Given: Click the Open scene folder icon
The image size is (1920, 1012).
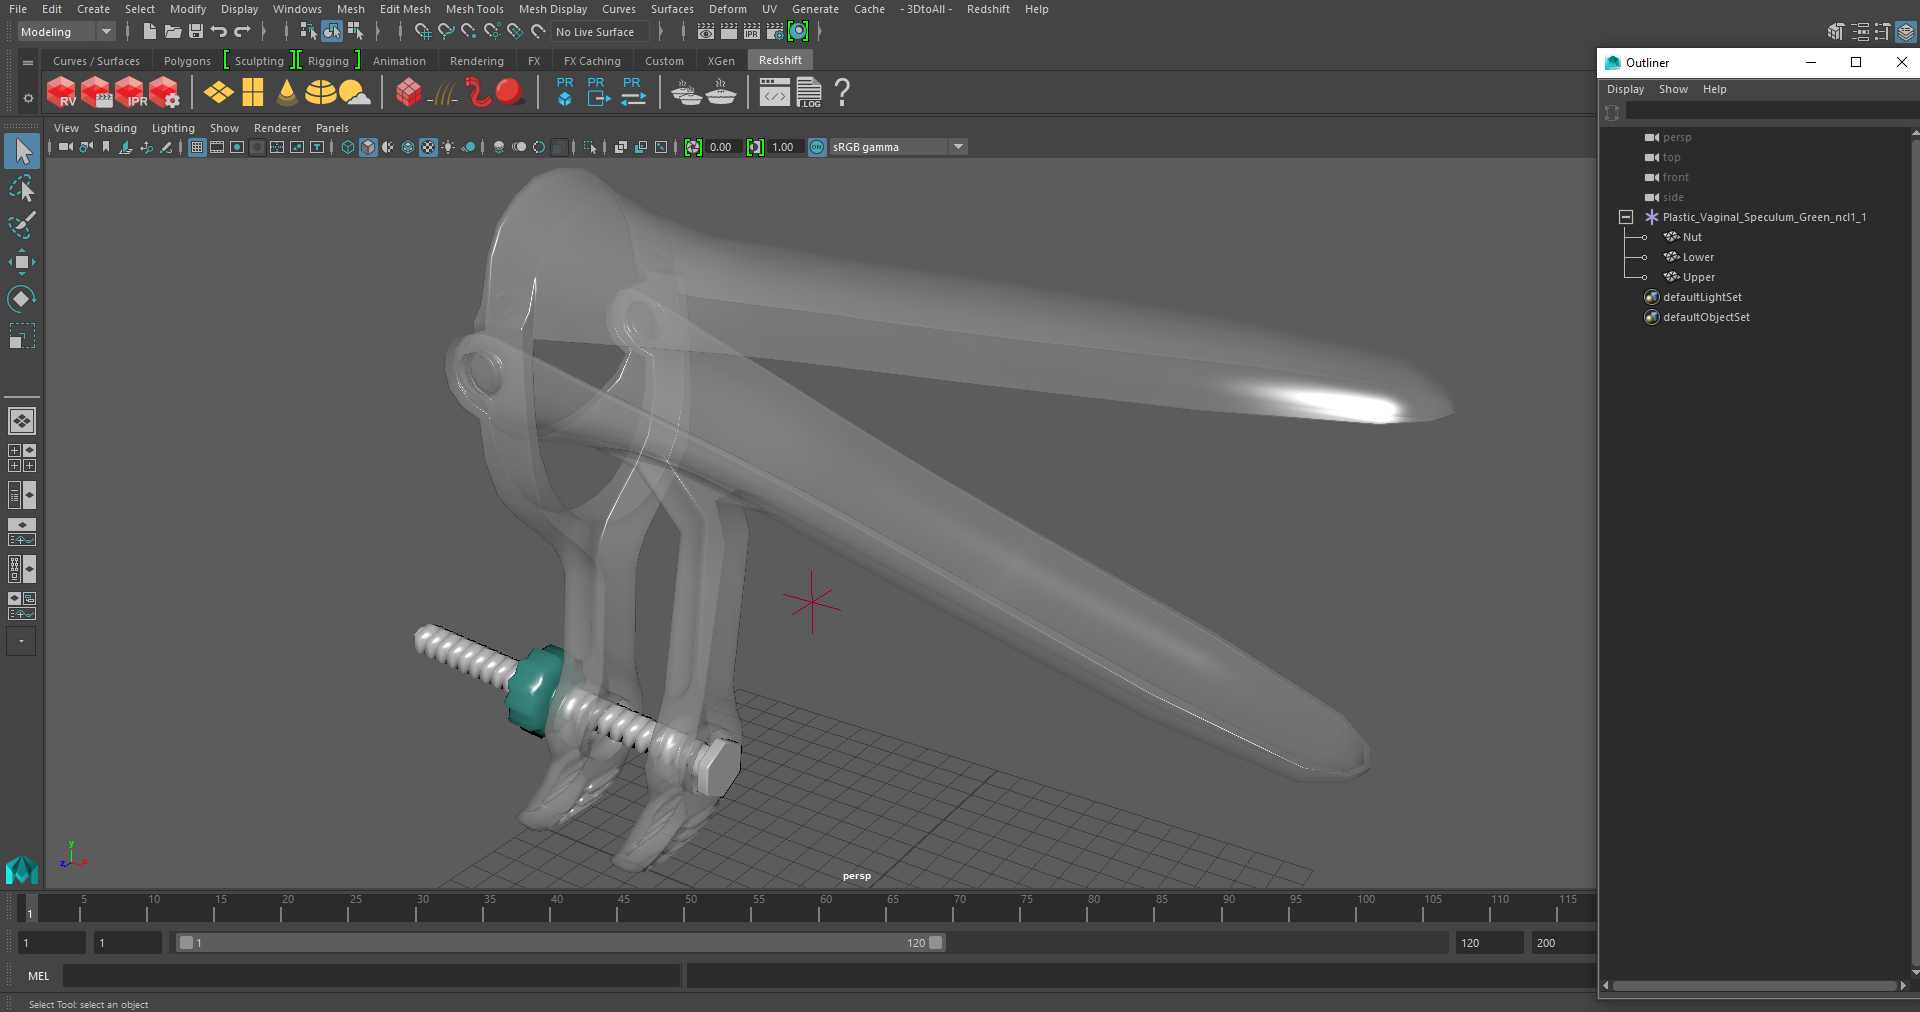Looking at the screenshot, I should click(x=173, y=32).
